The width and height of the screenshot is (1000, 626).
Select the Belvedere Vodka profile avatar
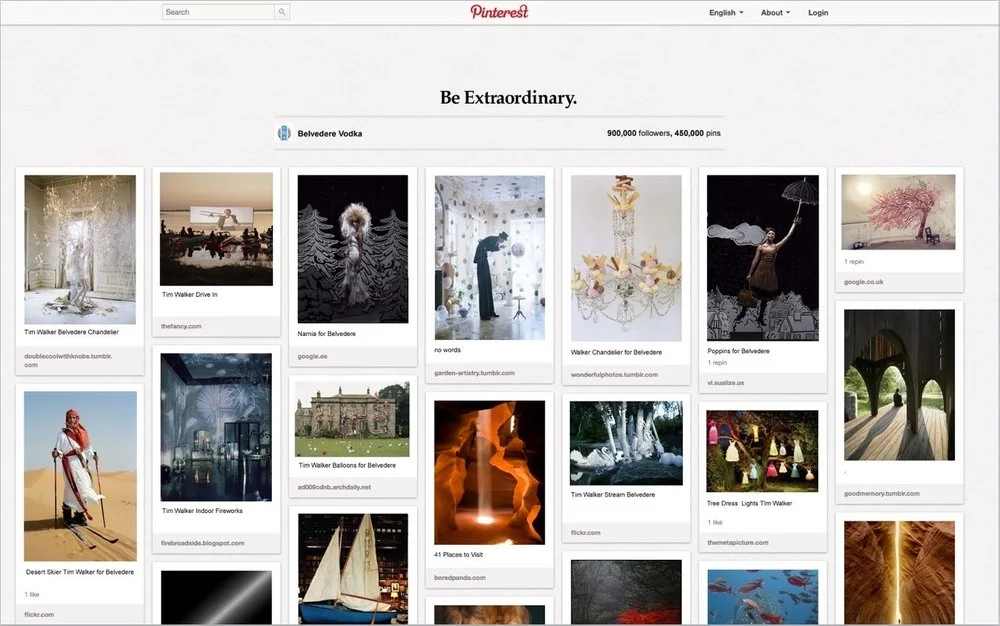[x=284, y=132]
